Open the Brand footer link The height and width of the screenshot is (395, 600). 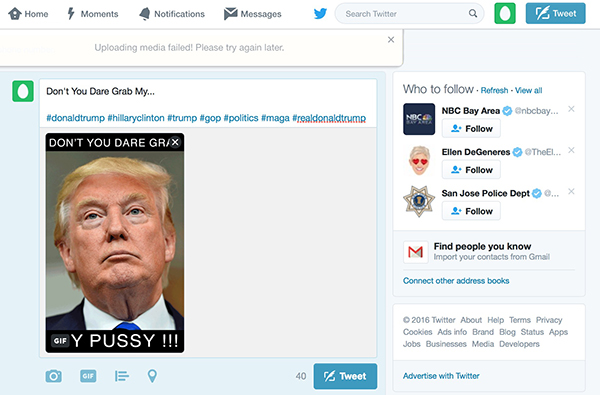[483, 332]
